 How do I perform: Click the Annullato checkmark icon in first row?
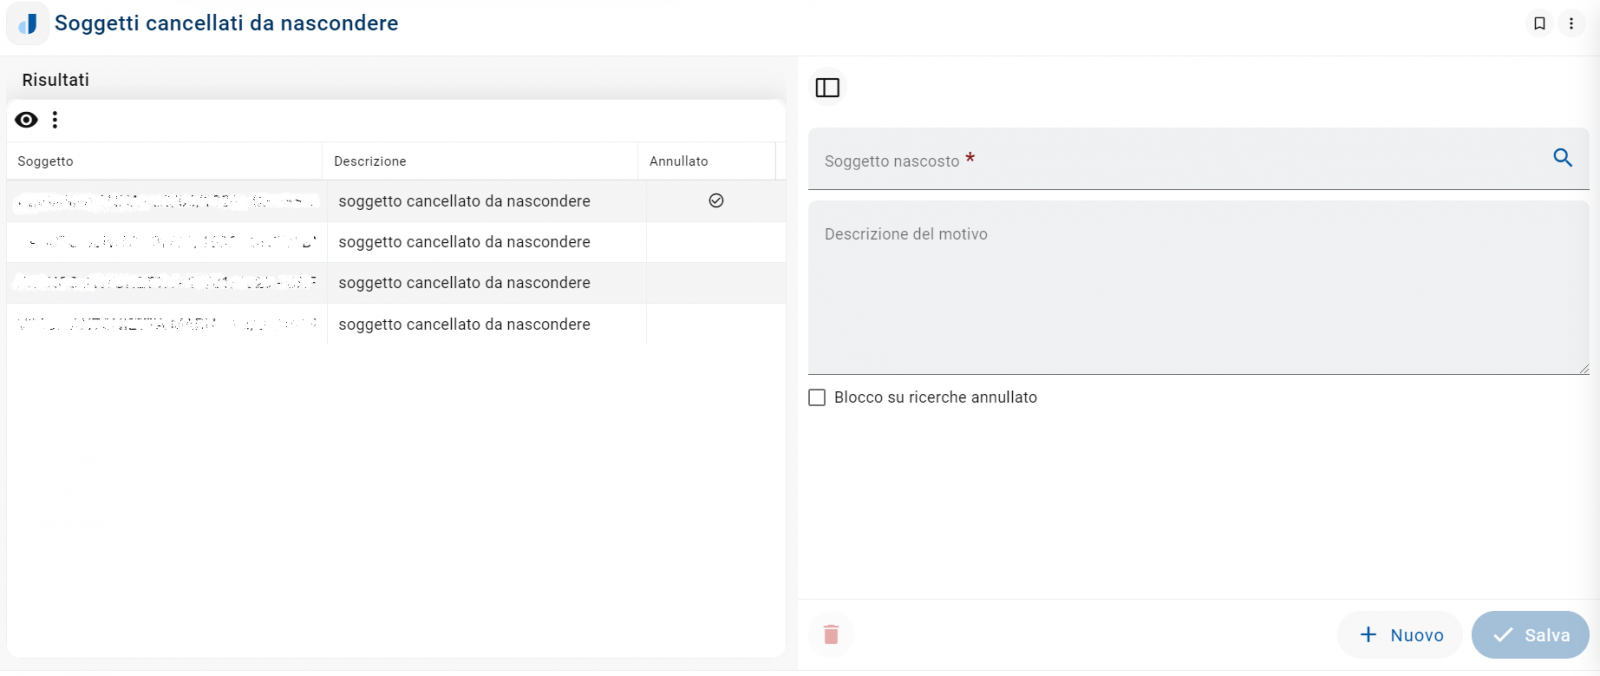[716, 201]
